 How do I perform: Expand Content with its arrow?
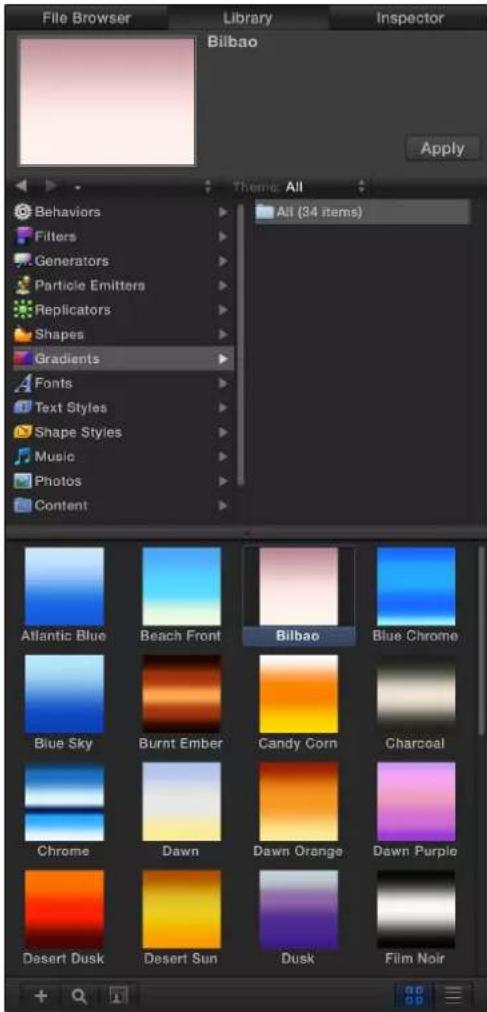223,505
